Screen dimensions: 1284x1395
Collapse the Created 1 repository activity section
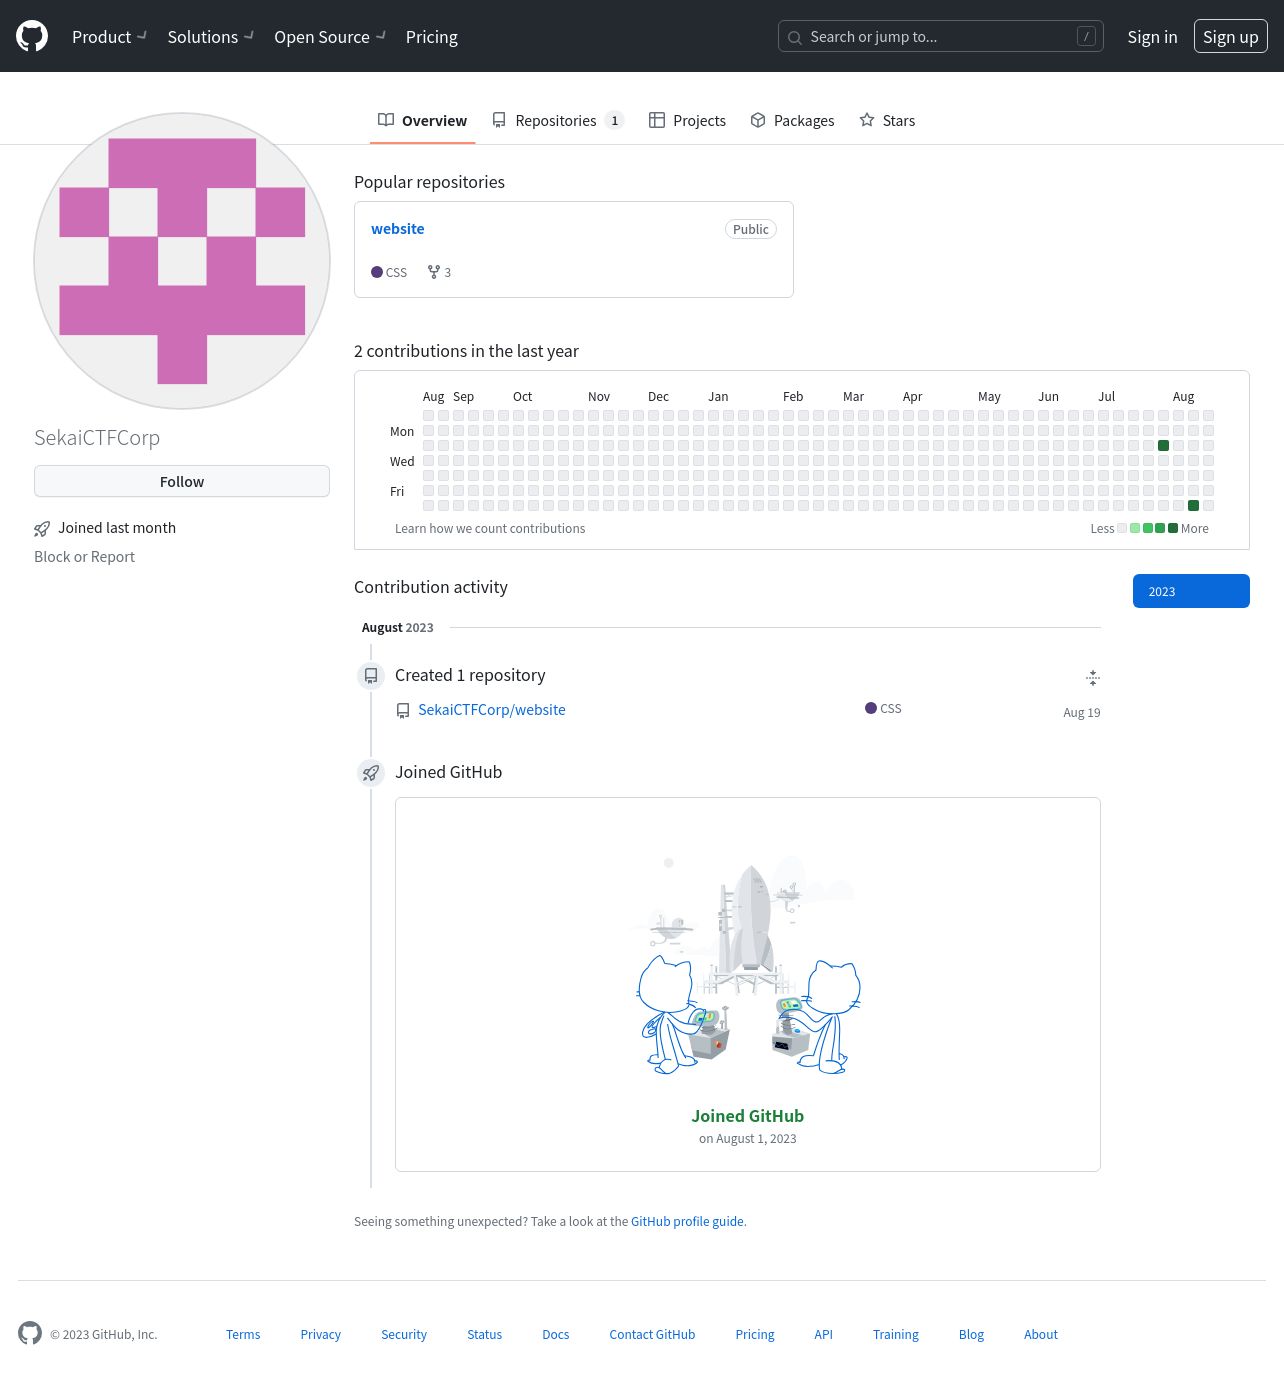click(1093, 678)
